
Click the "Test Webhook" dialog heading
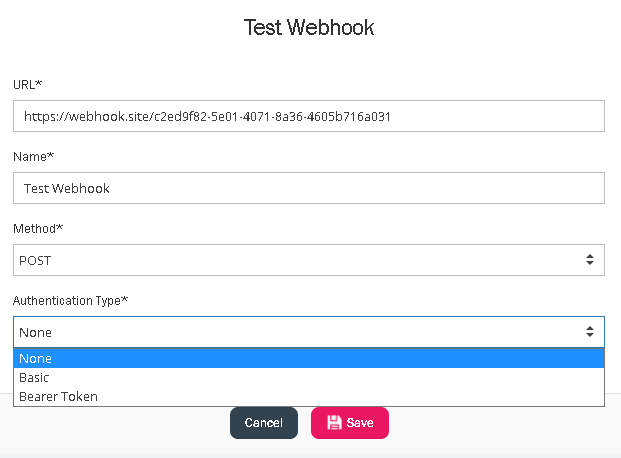point(309,27)
